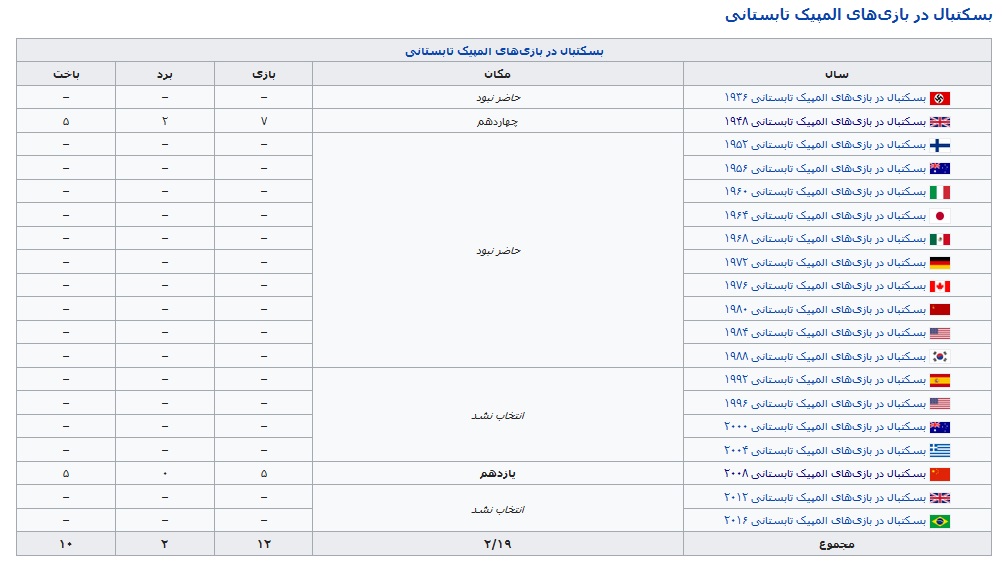Viewport: 1002px width, 573px height.
Task: Select the merged حاضر نبود cell spanning 1952–1988
Action: 498,250
